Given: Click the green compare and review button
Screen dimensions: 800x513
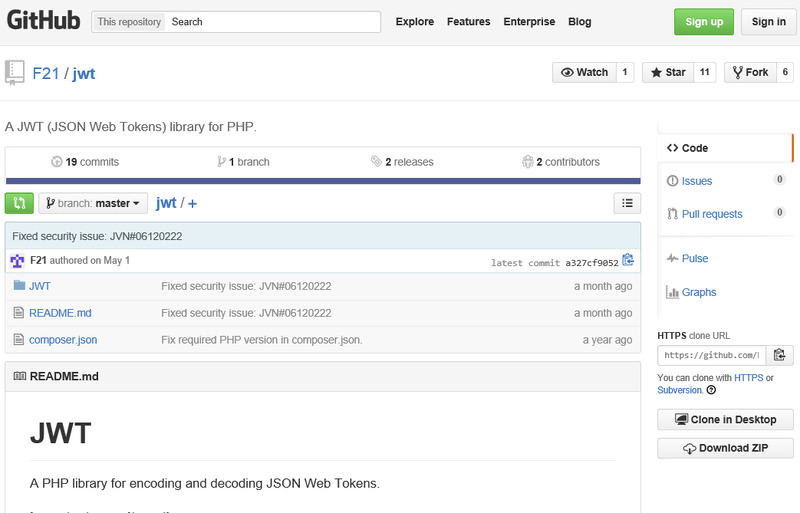Looking at the screenshot, I should point(19,203).
